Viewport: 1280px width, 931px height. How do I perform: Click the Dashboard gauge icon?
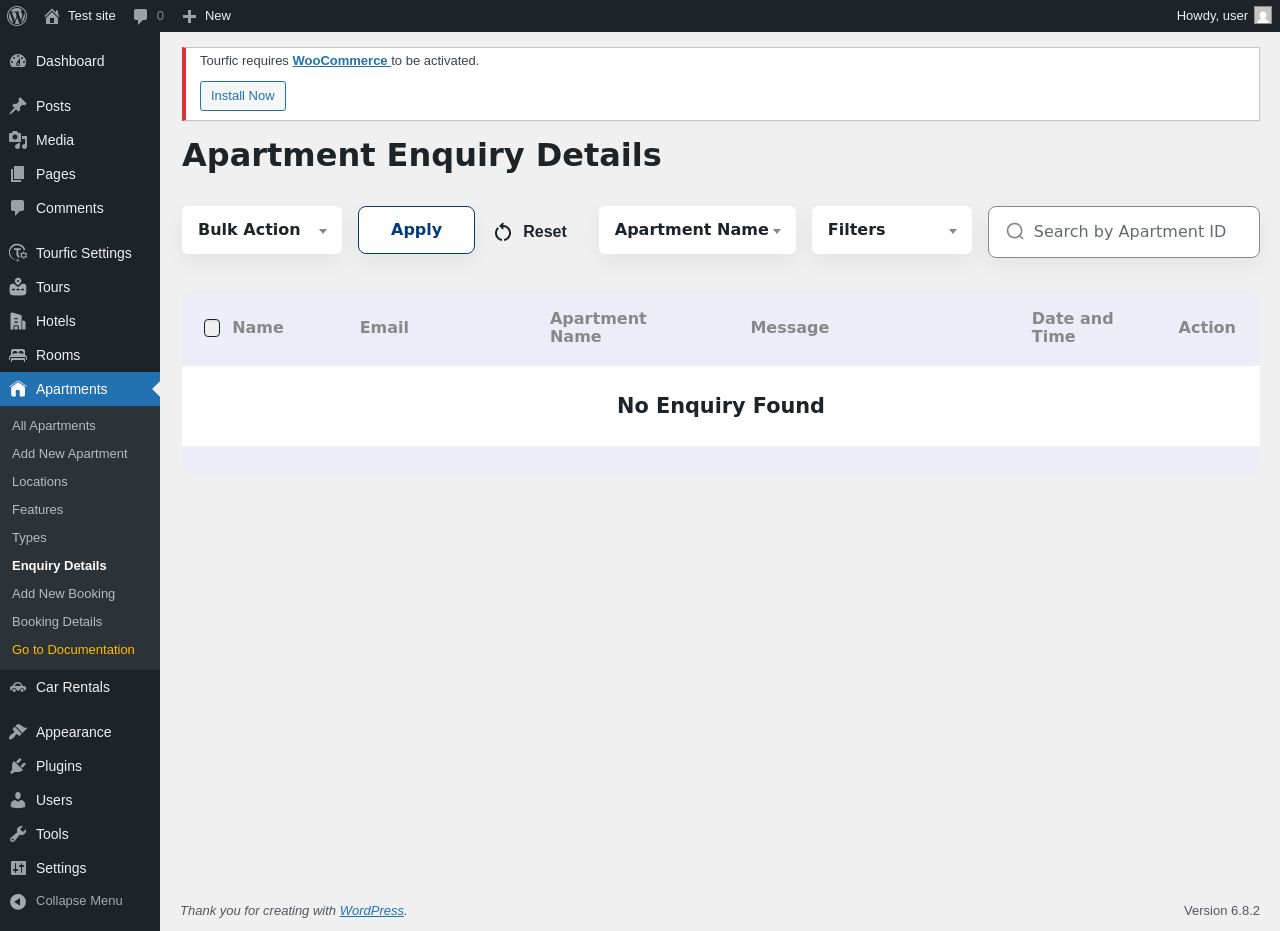tap(18, 61)
